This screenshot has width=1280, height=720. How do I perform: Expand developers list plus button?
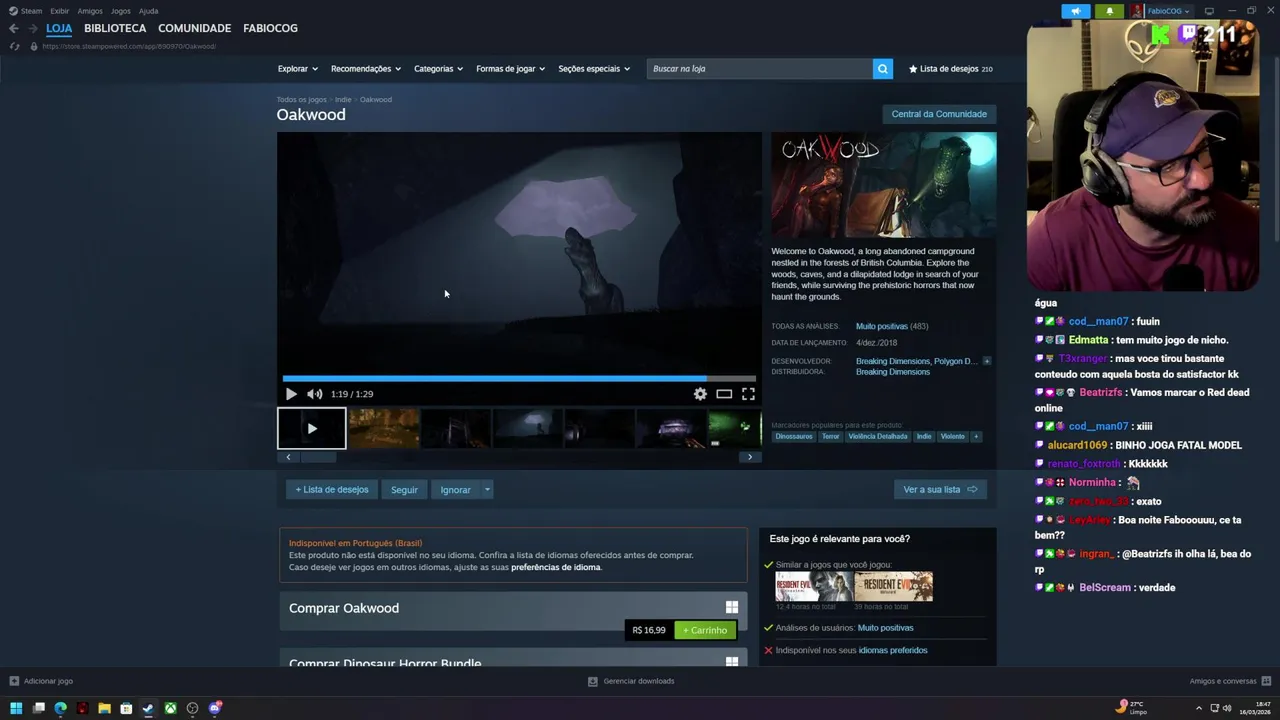tap(987, 361)
